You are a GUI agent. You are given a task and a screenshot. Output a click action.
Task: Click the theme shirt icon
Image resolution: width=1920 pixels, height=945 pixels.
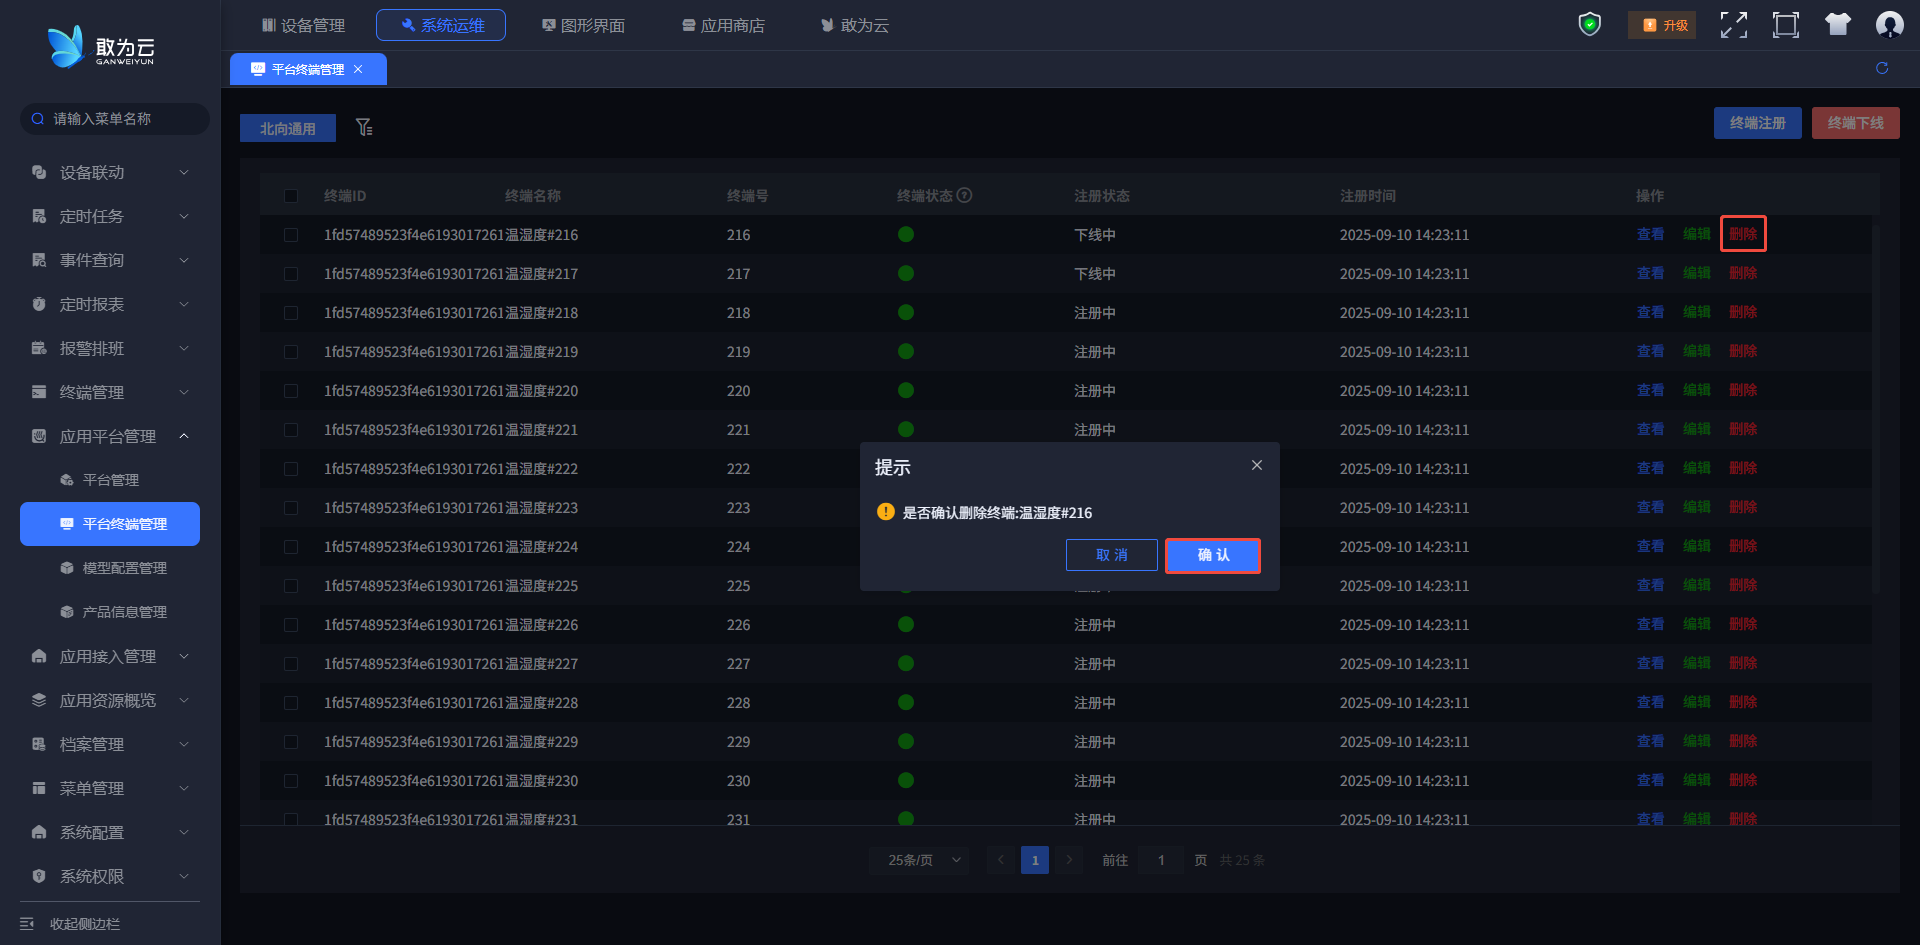click(x=1837, y=25)
